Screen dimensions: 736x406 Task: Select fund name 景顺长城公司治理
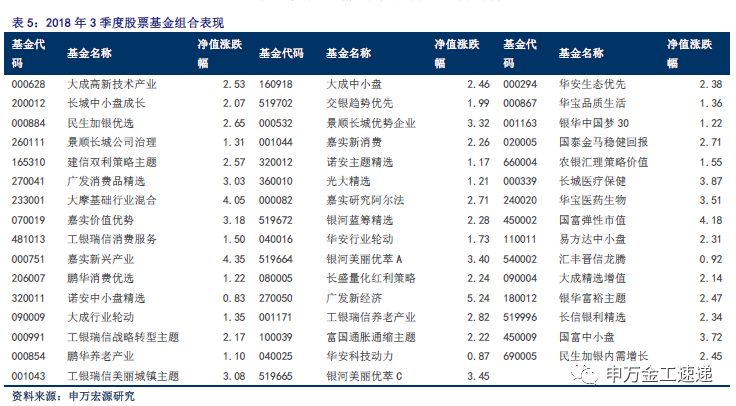pyautogui.click(x=112, y=142)
